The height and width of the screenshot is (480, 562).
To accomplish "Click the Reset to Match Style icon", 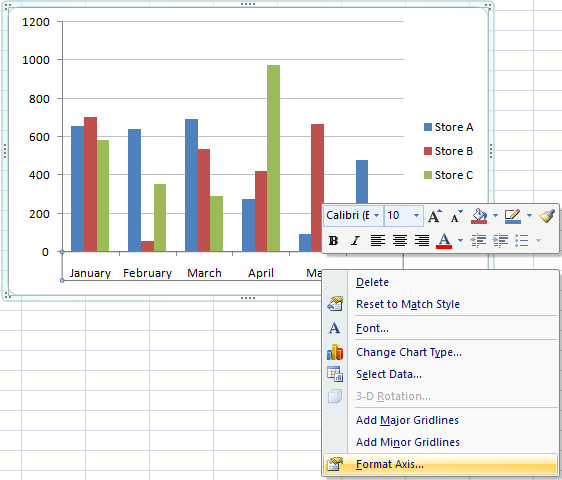I will coord(335,304).
